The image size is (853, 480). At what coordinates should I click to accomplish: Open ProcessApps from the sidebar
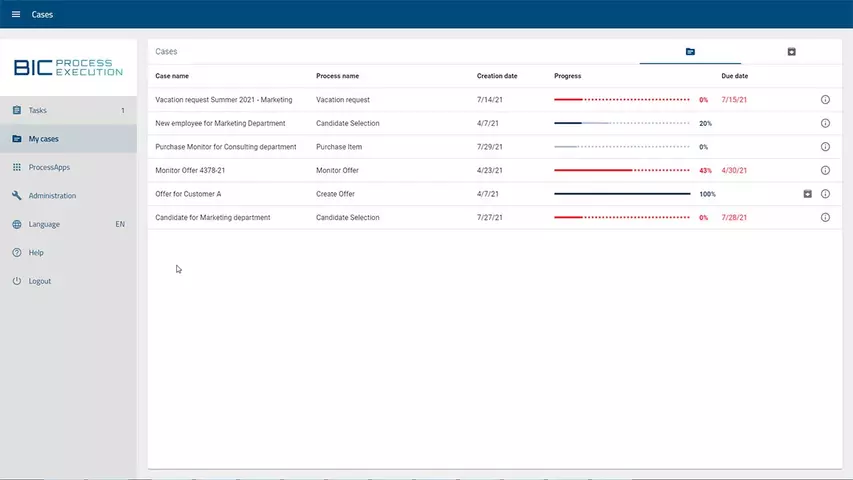pos(49,167)
